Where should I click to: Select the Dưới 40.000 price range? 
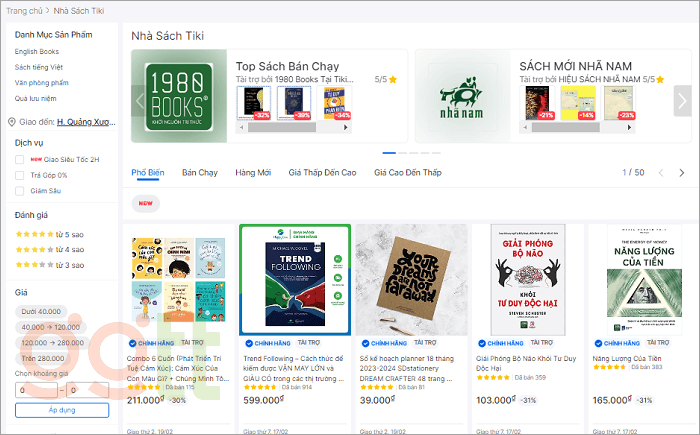[41, 312]
